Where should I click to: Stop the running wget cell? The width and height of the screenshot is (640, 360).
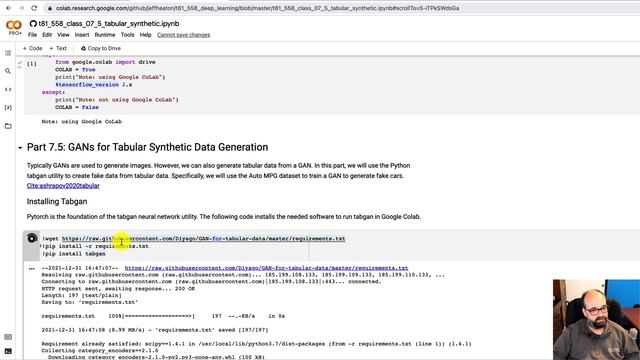click(32, 238)
